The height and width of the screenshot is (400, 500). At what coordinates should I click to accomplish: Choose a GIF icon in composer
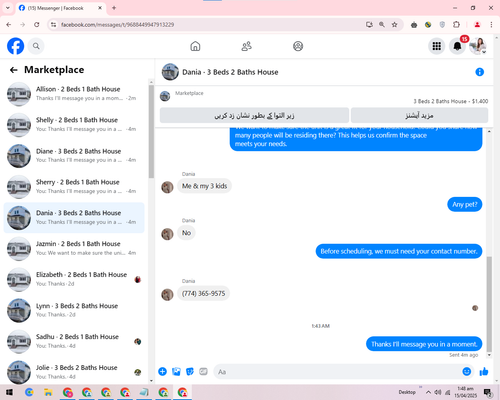click(x=203, y=371)
